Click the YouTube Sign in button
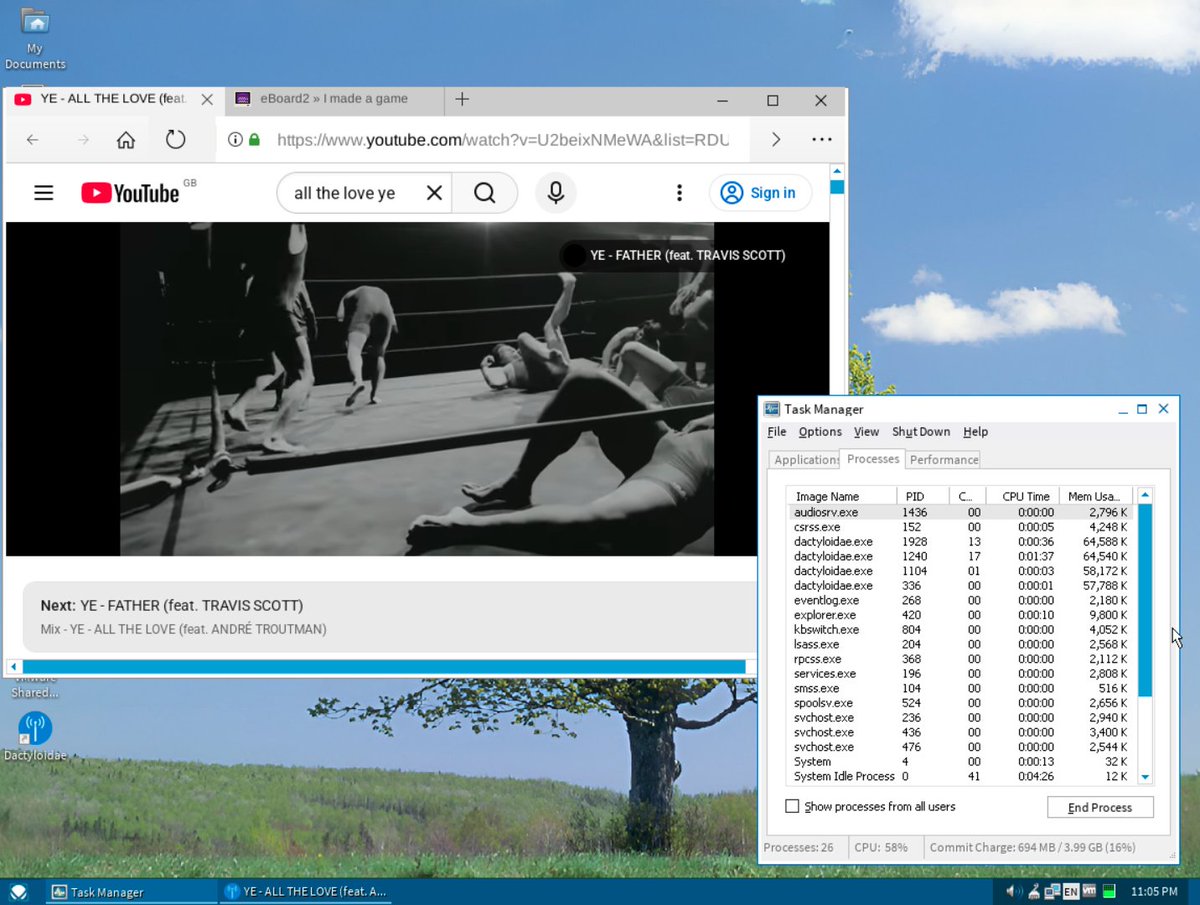Viewport: 1200px width, 905px height. [x=760, y=193]
